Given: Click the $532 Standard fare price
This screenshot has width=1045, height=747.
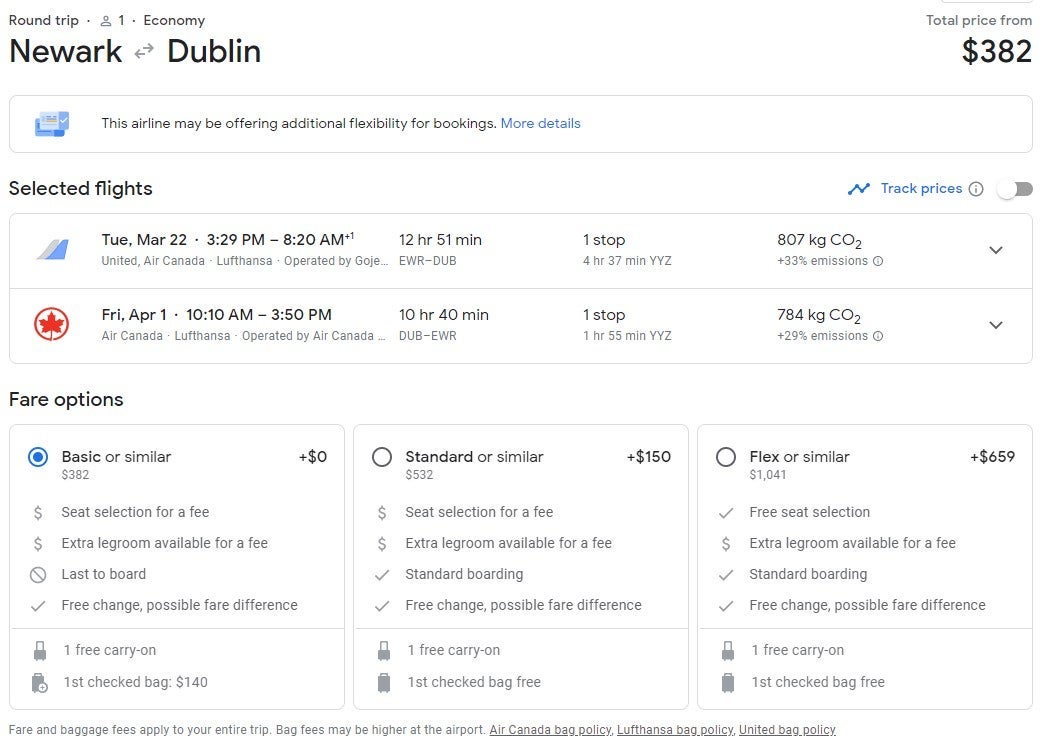Looking at the screenshot, I should tap(419, 475).
